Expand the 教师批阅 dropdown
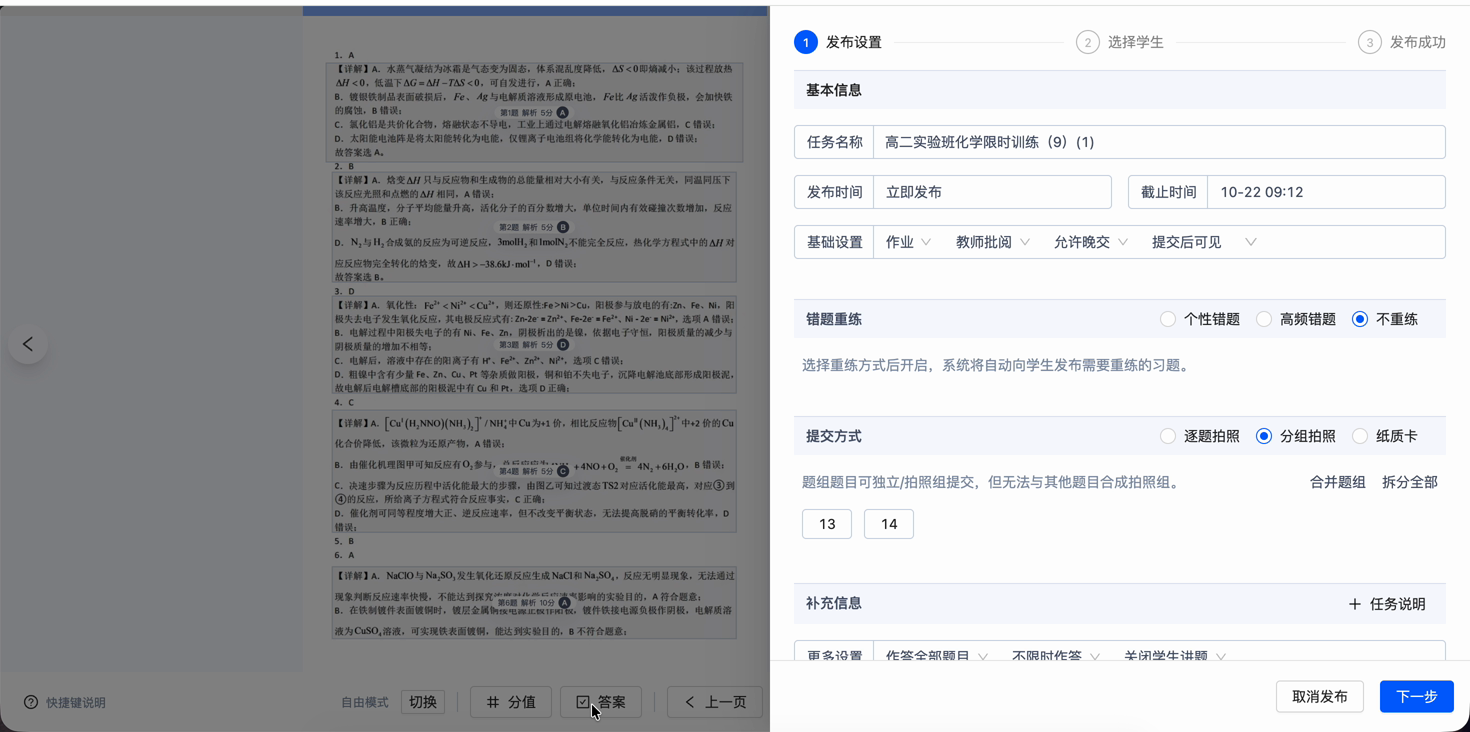1470x732 pixels. click(993, 242)
